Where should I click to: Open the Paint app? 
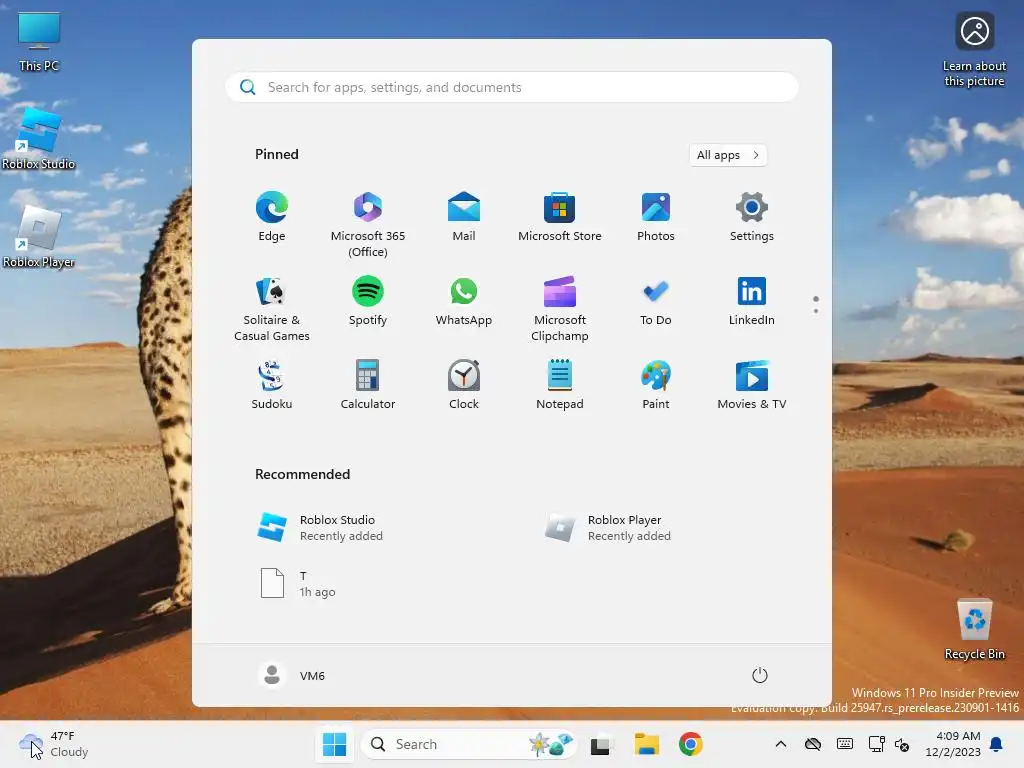tap(656, 386)
